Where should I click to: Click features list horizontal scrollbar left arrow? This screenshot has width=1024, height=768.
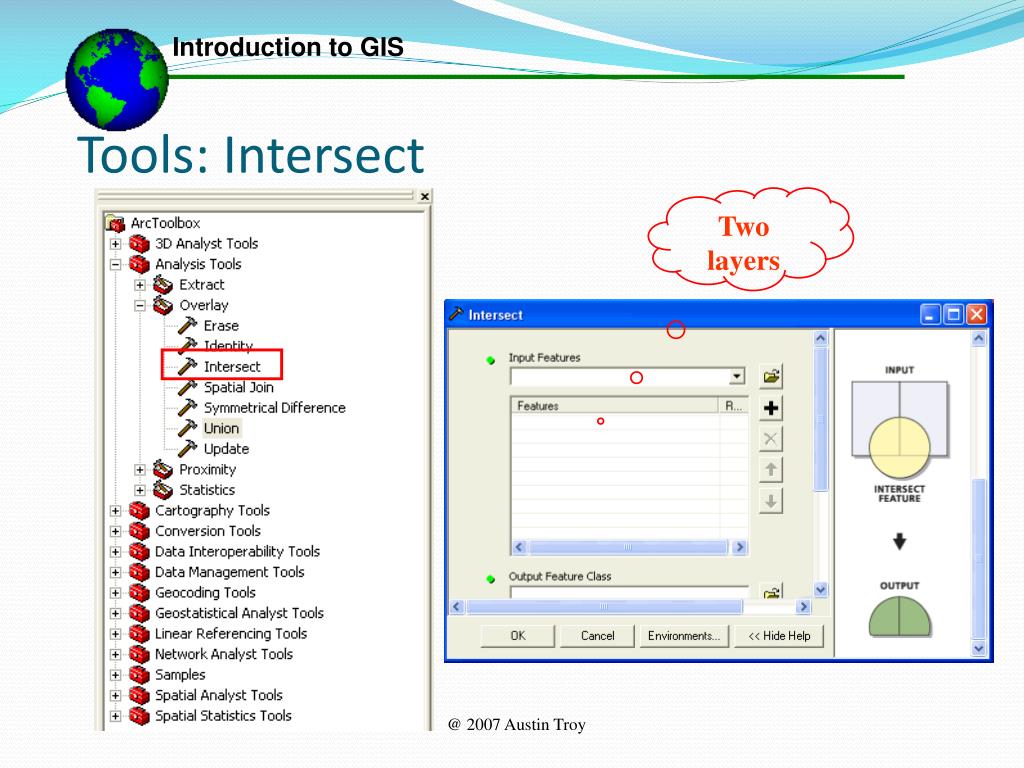click(519, 547)
